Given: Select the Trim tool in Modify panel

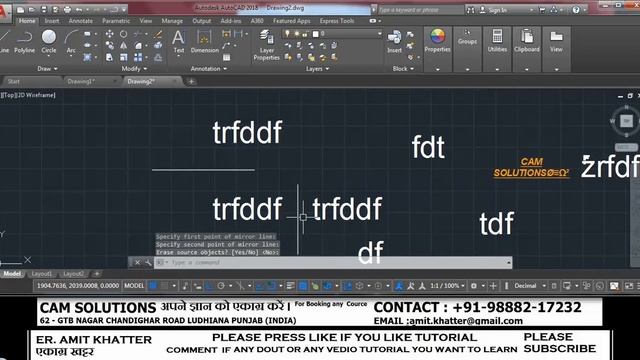Looking at the screenshot, I should coord(138,34).
